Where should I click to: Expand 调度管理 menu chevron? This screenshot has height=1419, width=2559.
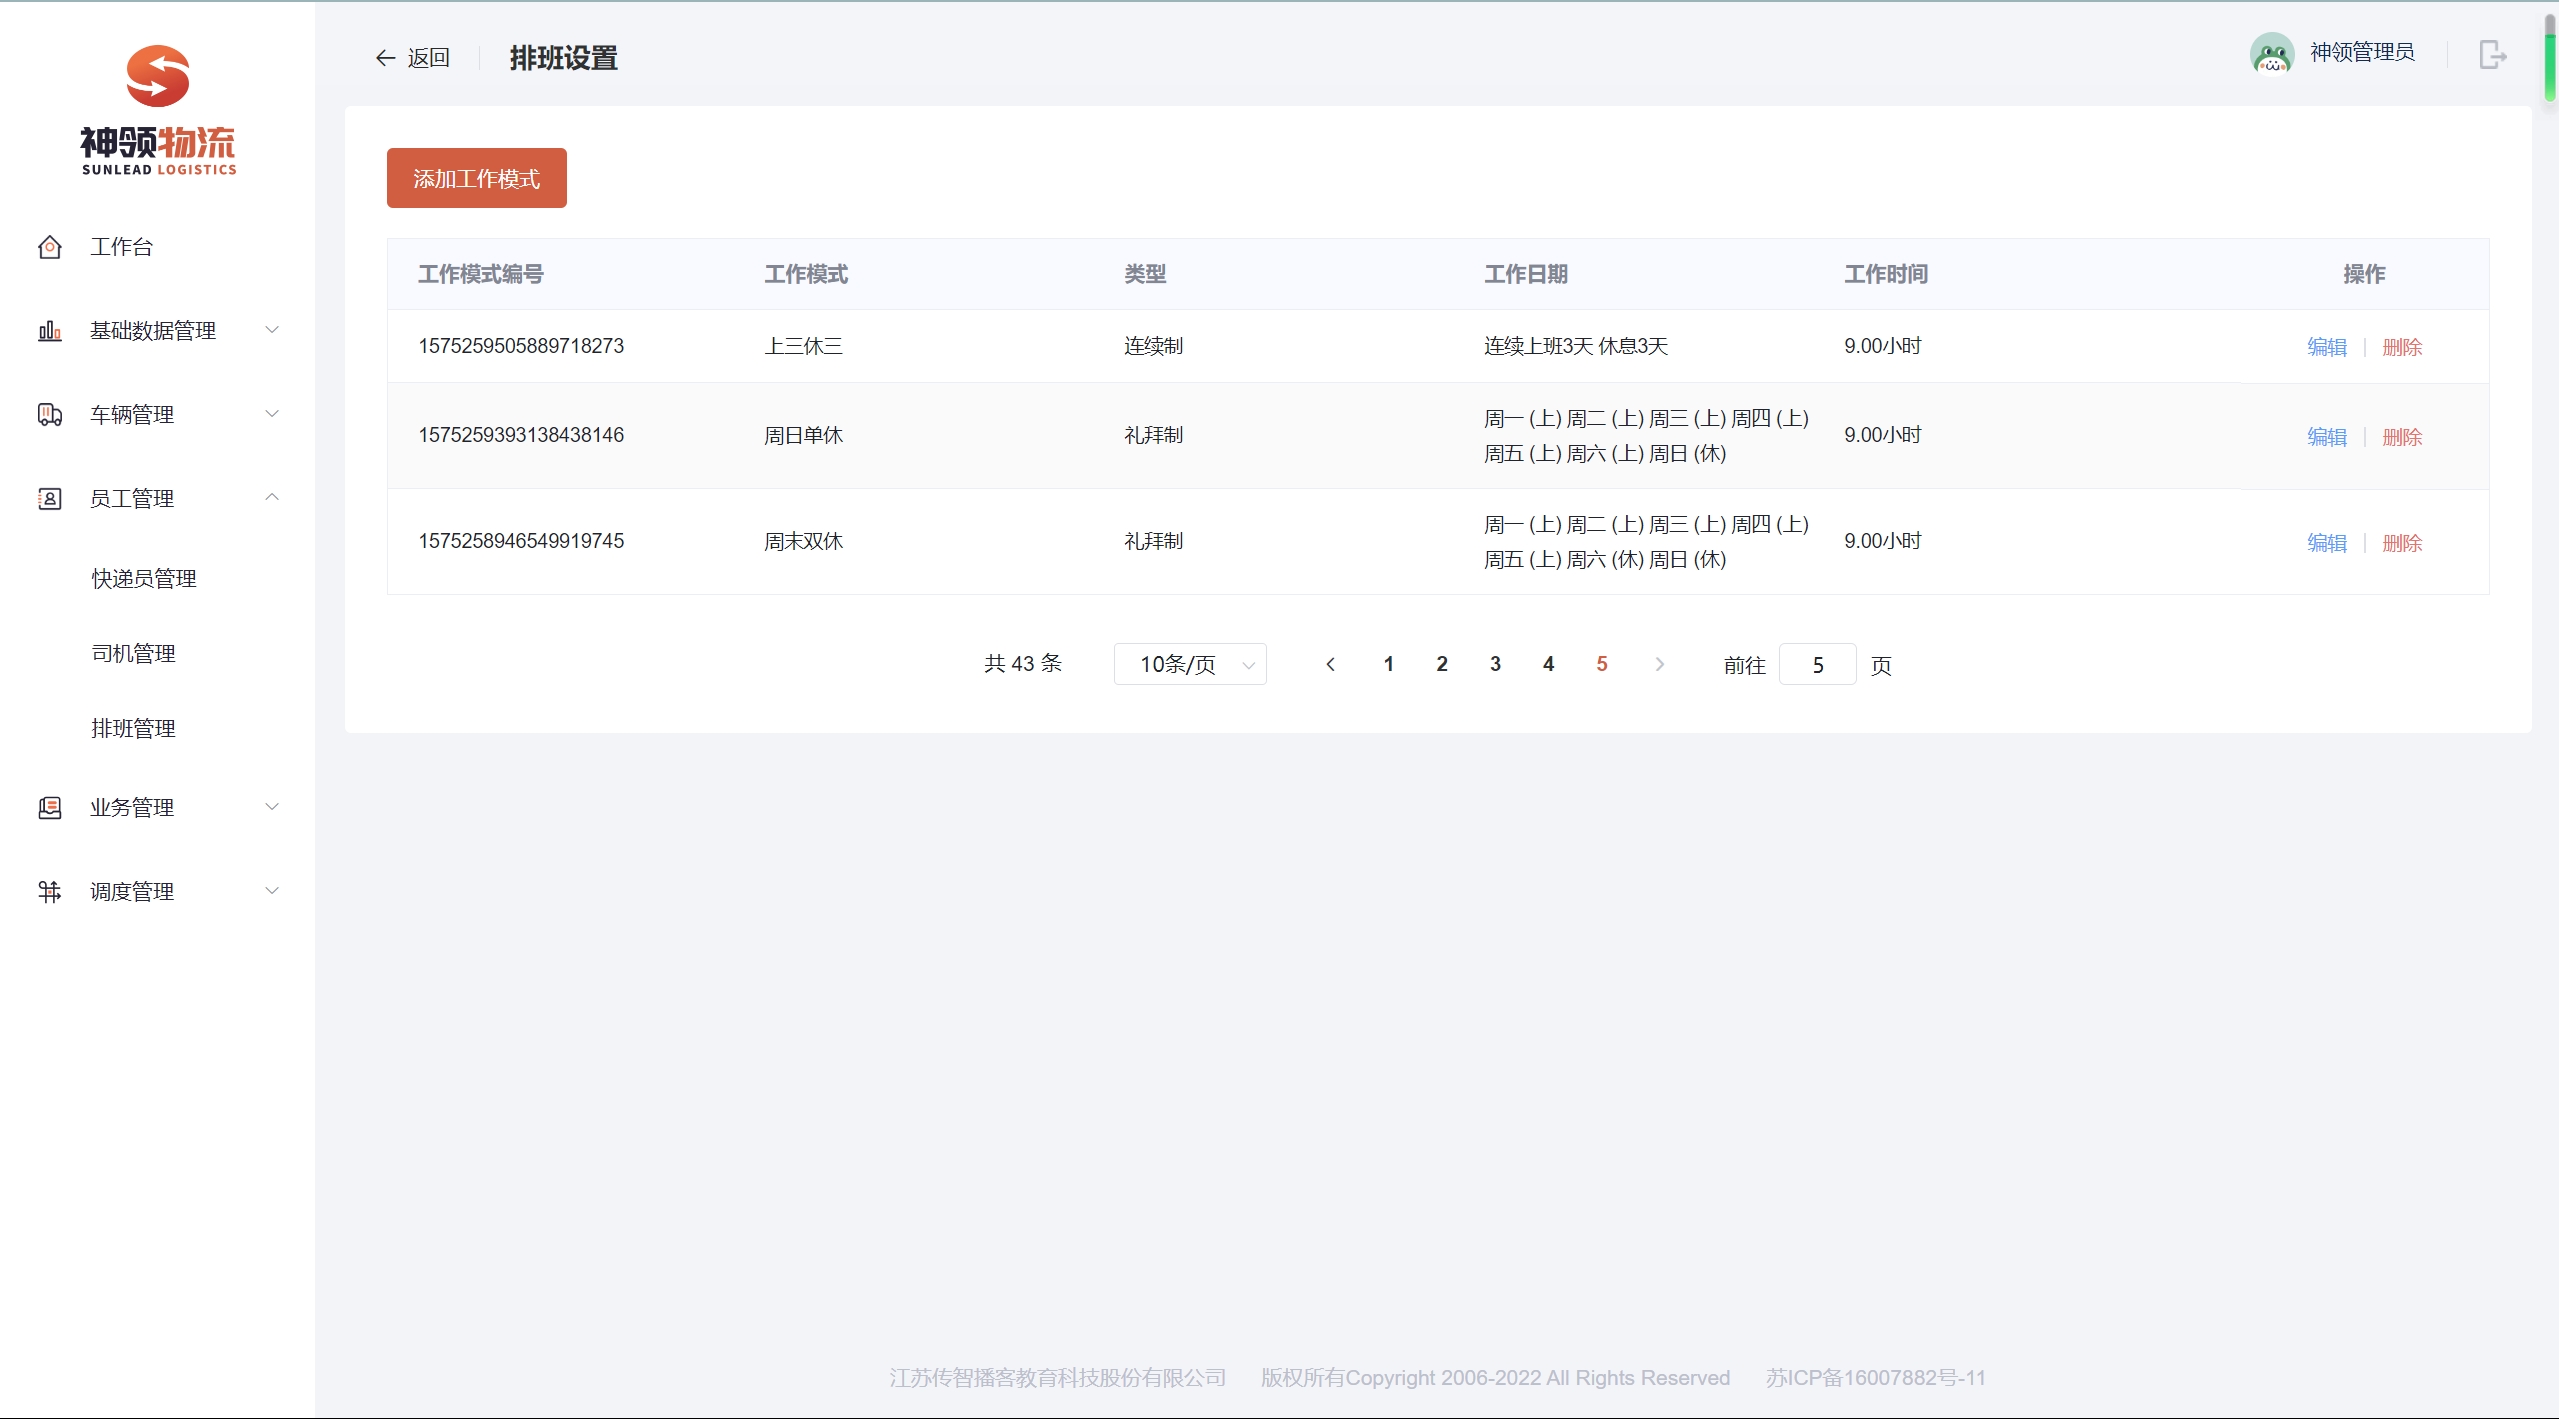(272, 891)
